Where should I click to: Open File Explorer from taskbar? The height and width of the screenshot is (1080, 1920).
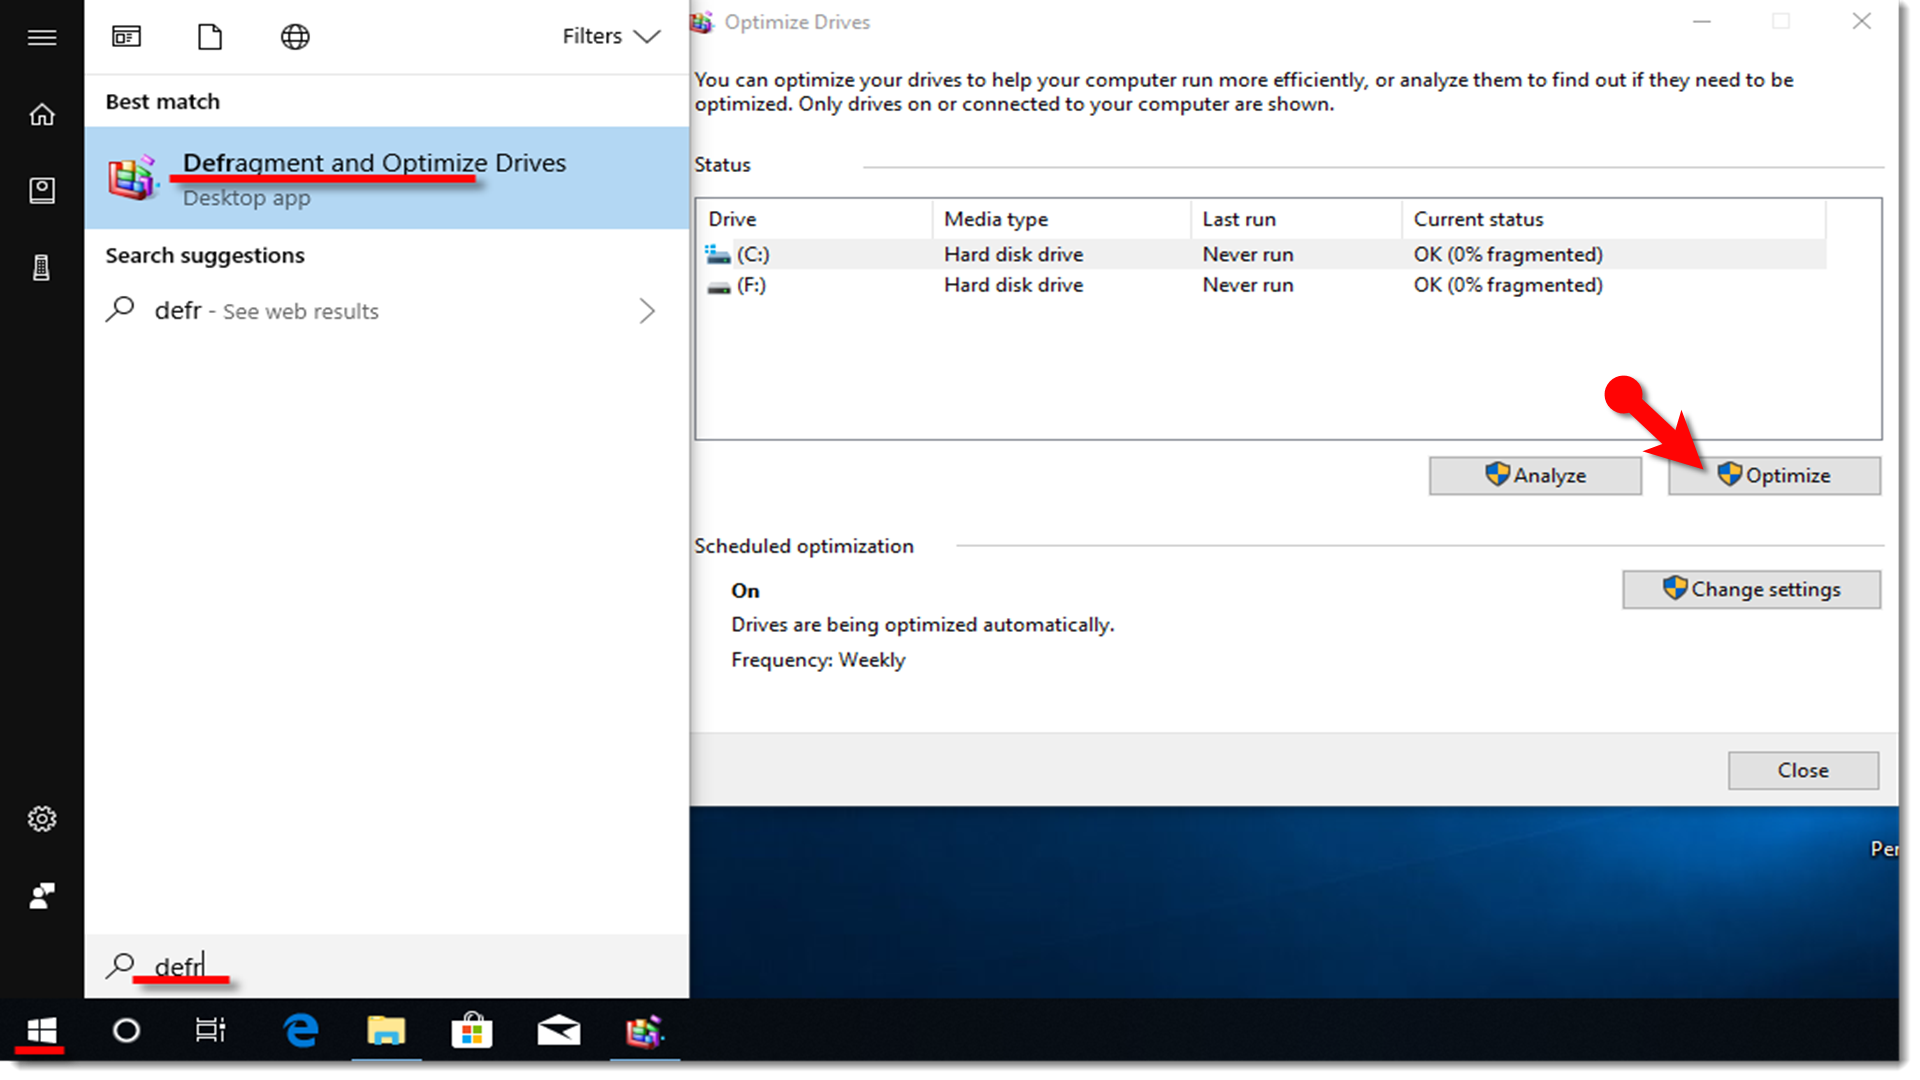[386, 1030]
